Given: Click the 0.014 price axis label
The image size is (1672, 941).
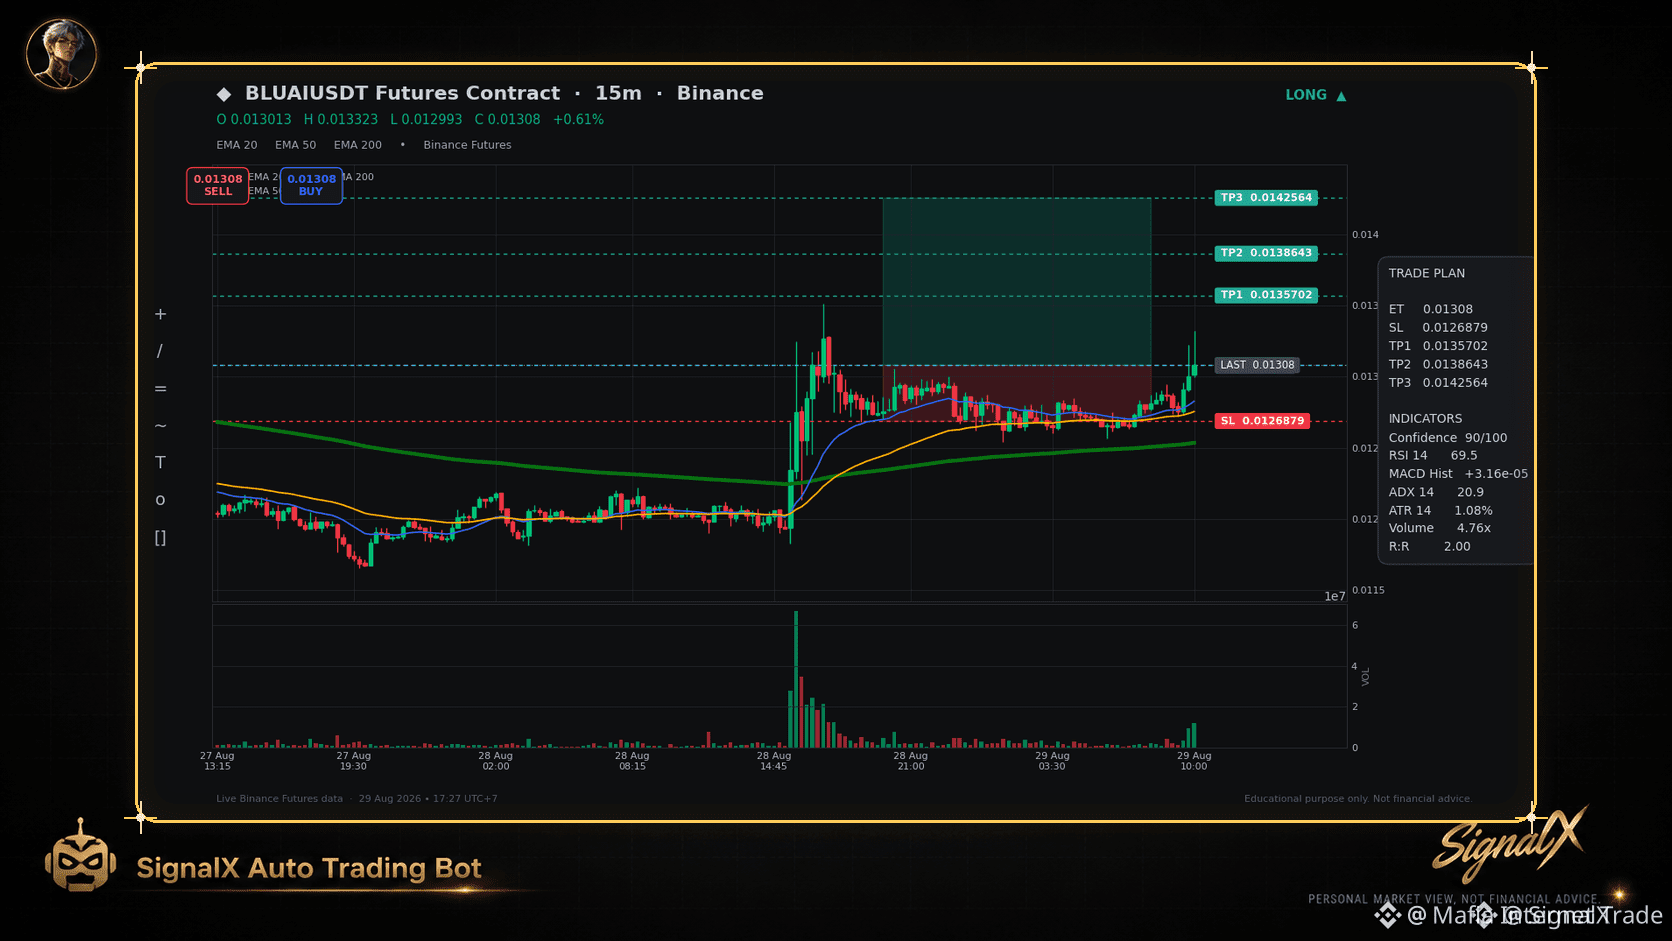Looking at the screenshot, I should pos(1365,235).
